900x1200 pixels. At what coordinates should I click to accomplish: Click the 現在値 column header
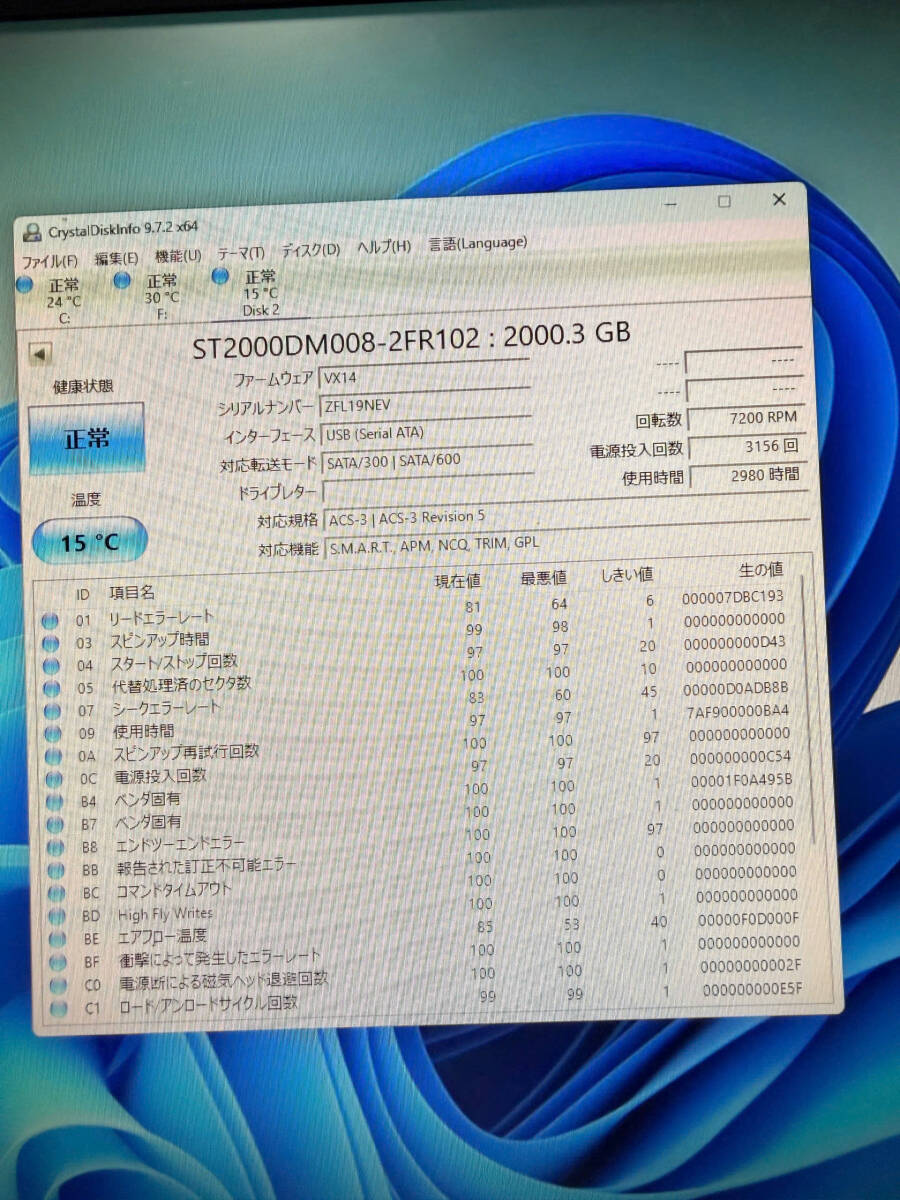458,580
